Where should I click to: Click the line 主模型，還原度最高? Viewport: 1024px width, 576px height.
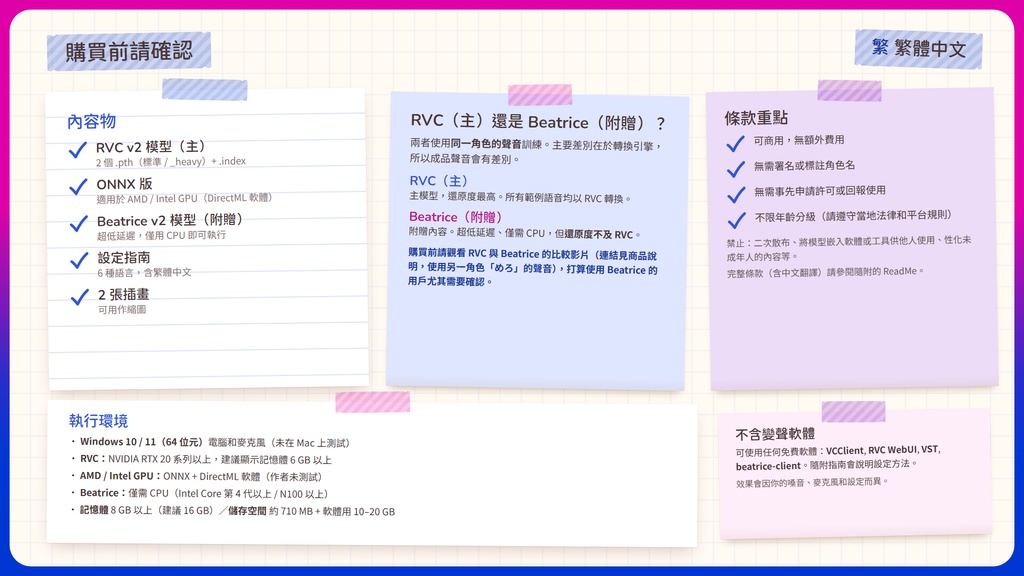point(520,198)
